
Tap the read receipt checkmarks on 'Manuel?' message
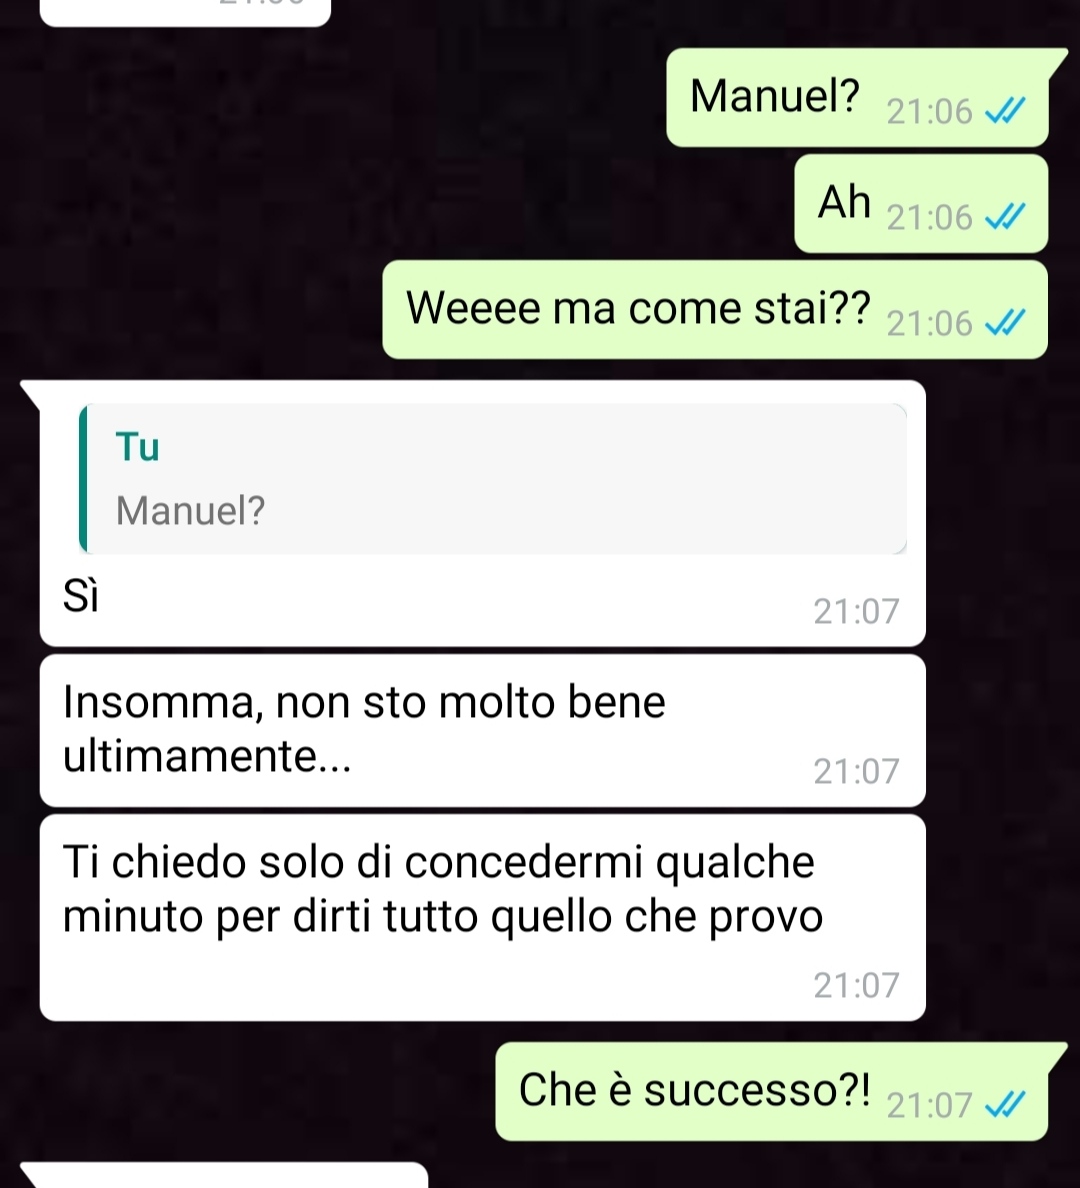coord(1005,111)
